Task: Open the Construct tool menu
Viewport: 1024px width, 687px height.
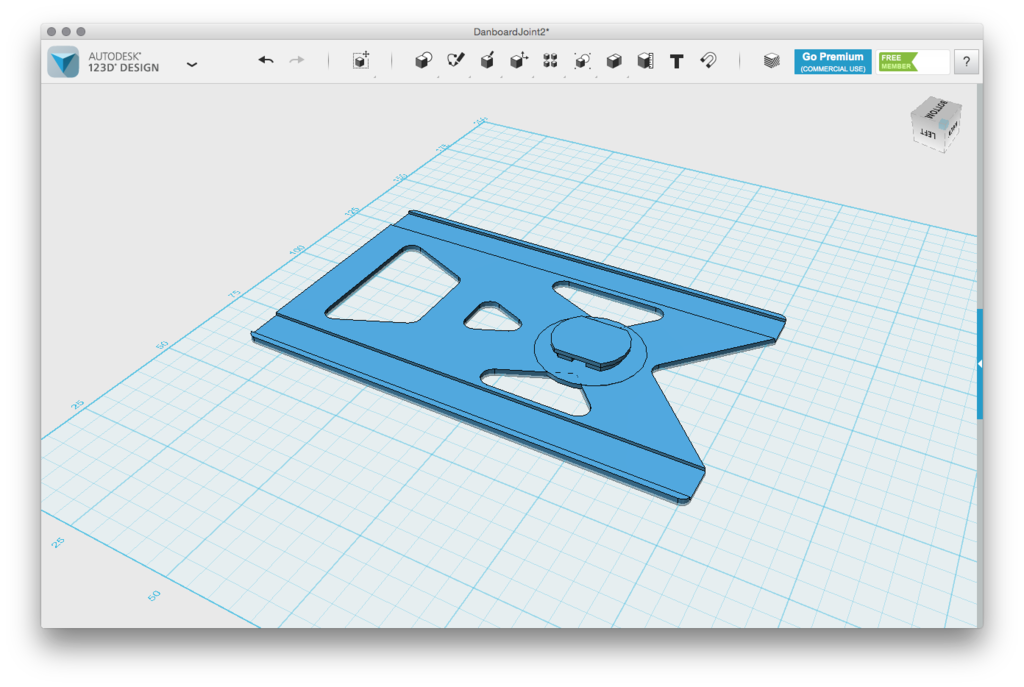Action: point(487,61)
